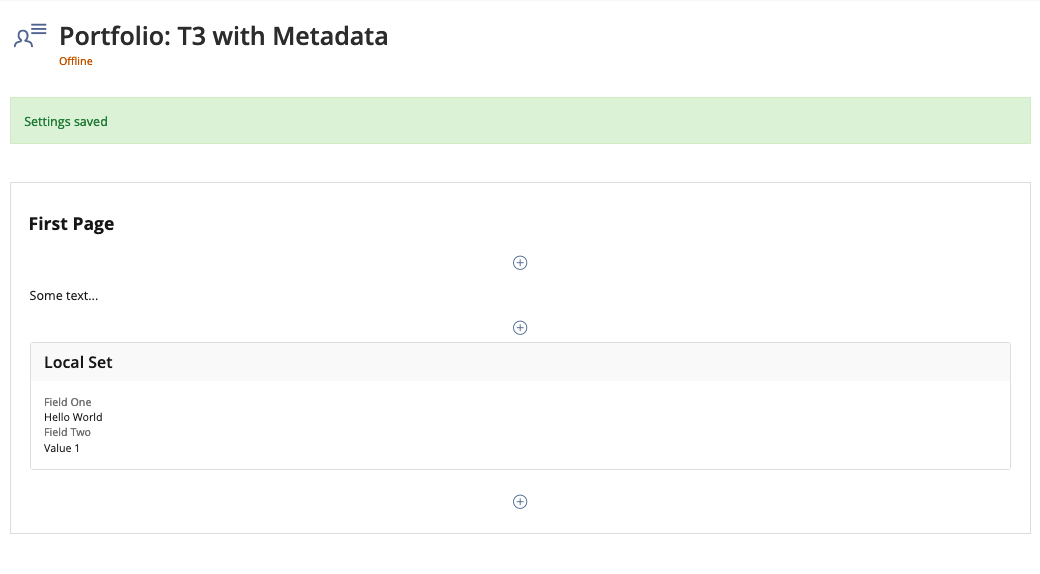Click the "Settings saved" message text
The image size is (1040, 574).
coord(66,122)
